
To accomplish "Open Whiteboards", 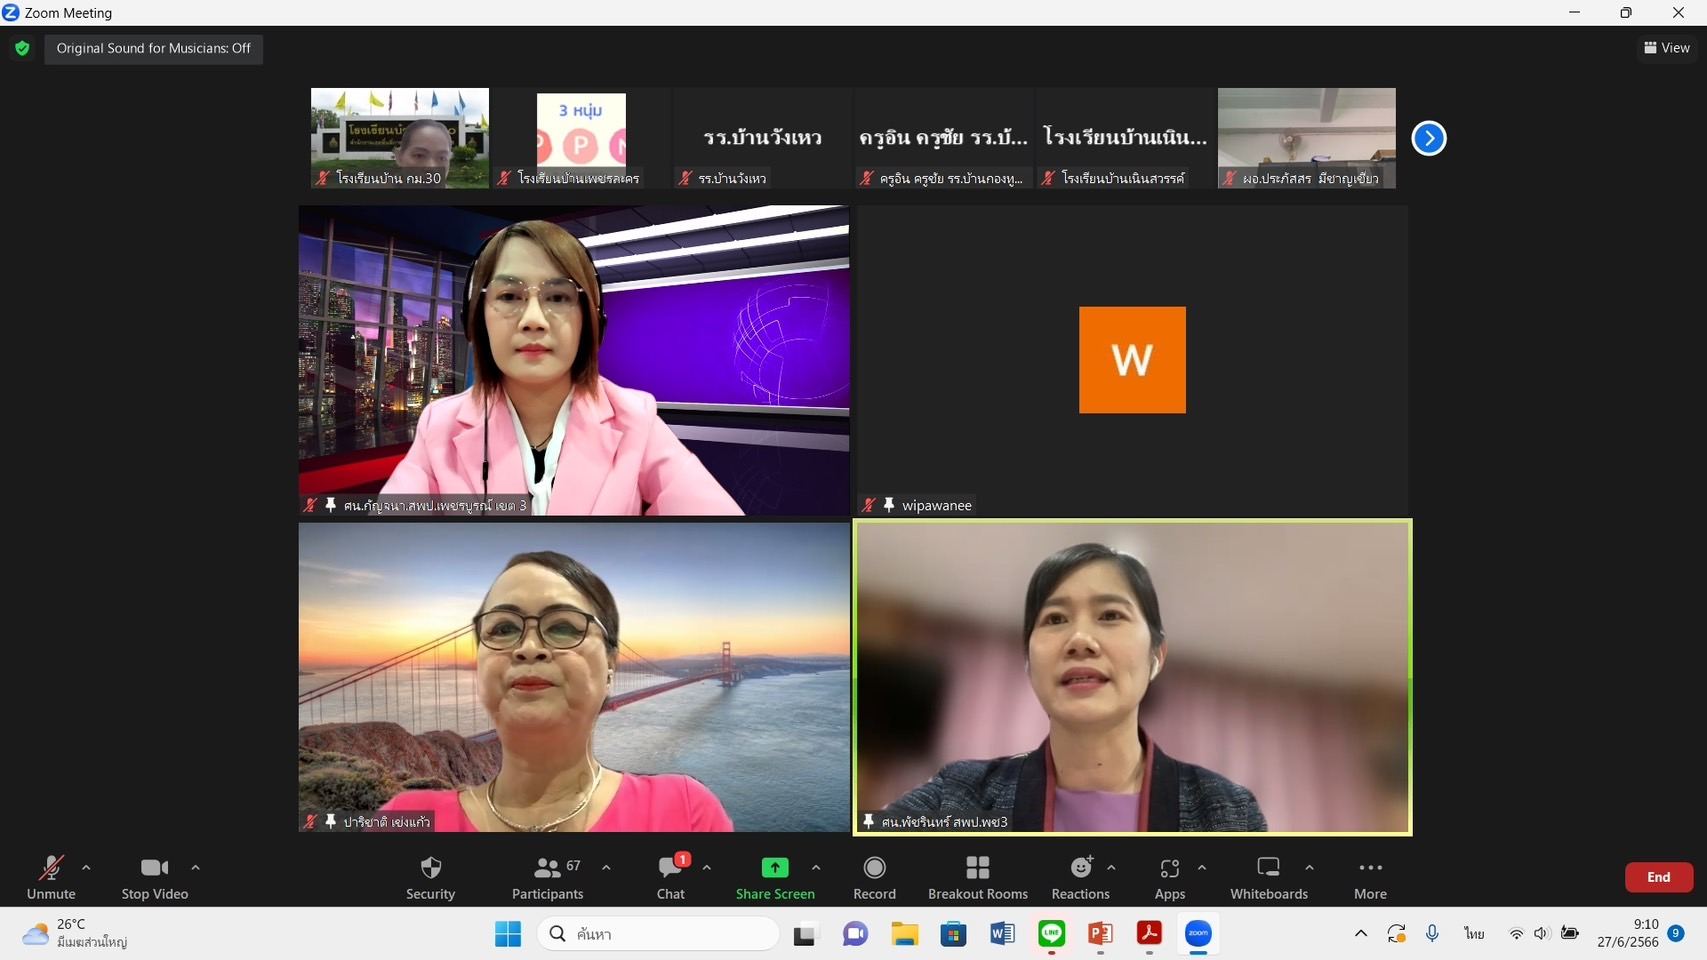I will 1268,877.
